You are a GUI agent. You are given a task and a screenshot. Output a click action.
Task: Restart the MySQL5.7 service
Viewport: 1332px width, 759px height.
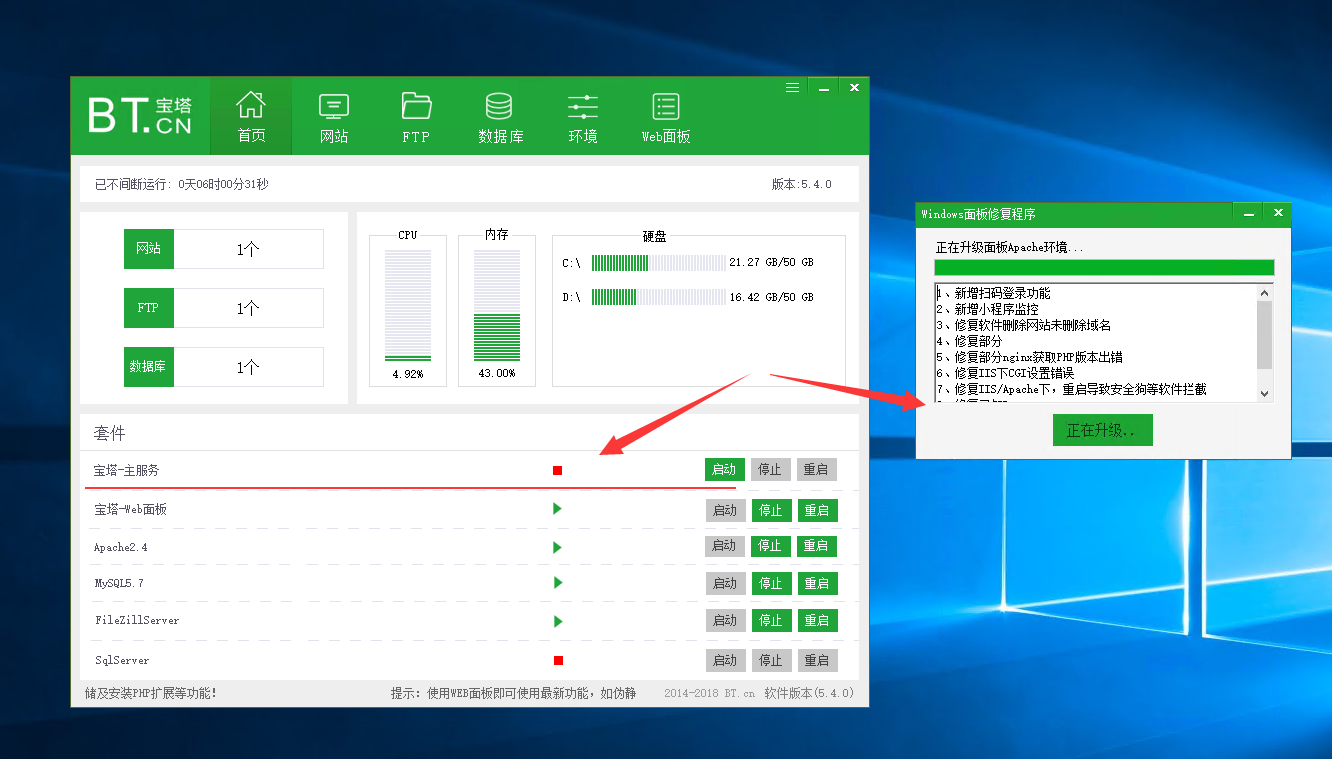click(817, 583)
